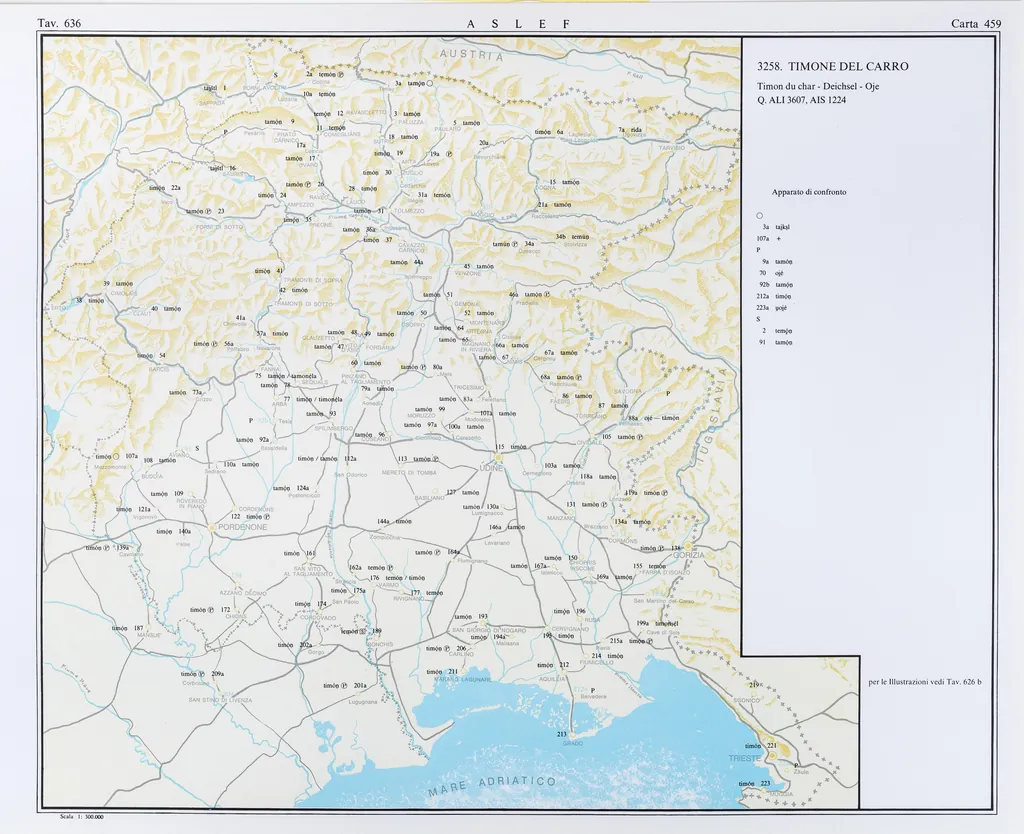Screen dimensions: 1024x834
Task: Click legend entry 70 ojé
Action: 774,273
